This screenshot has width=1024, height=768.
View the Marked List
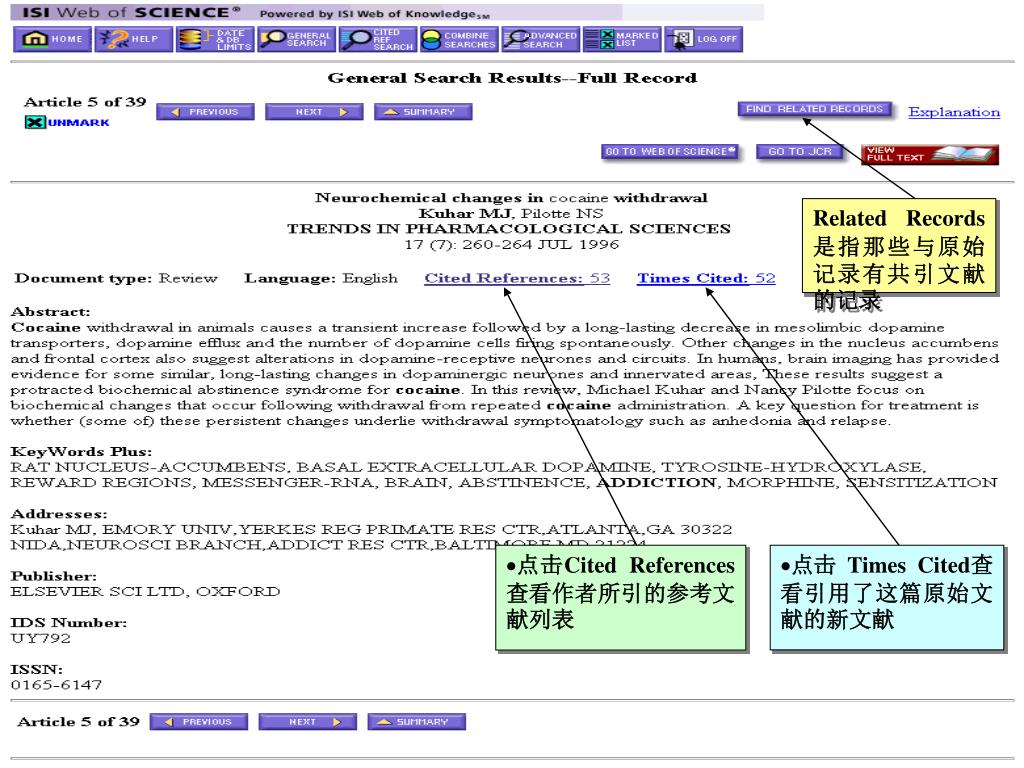tap(622, 39)
